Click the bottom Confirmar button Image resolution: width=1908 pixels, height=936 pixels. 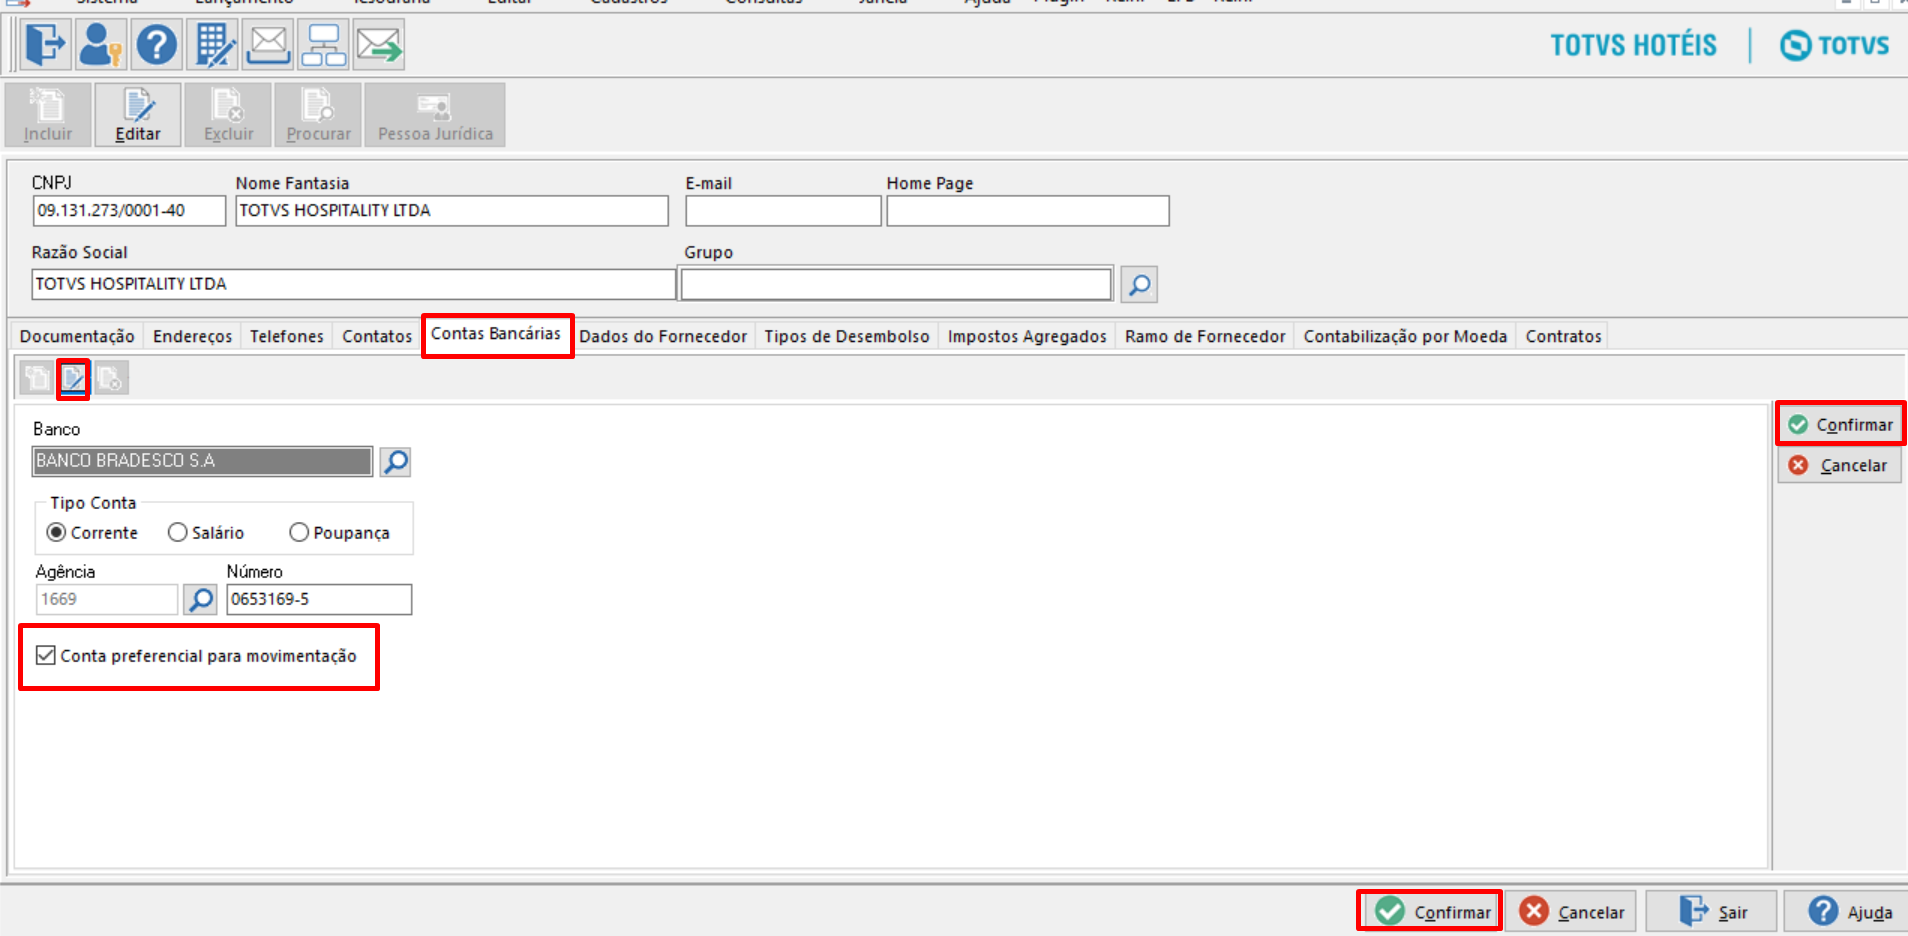pyautogui.click(x=1432, y=911)
